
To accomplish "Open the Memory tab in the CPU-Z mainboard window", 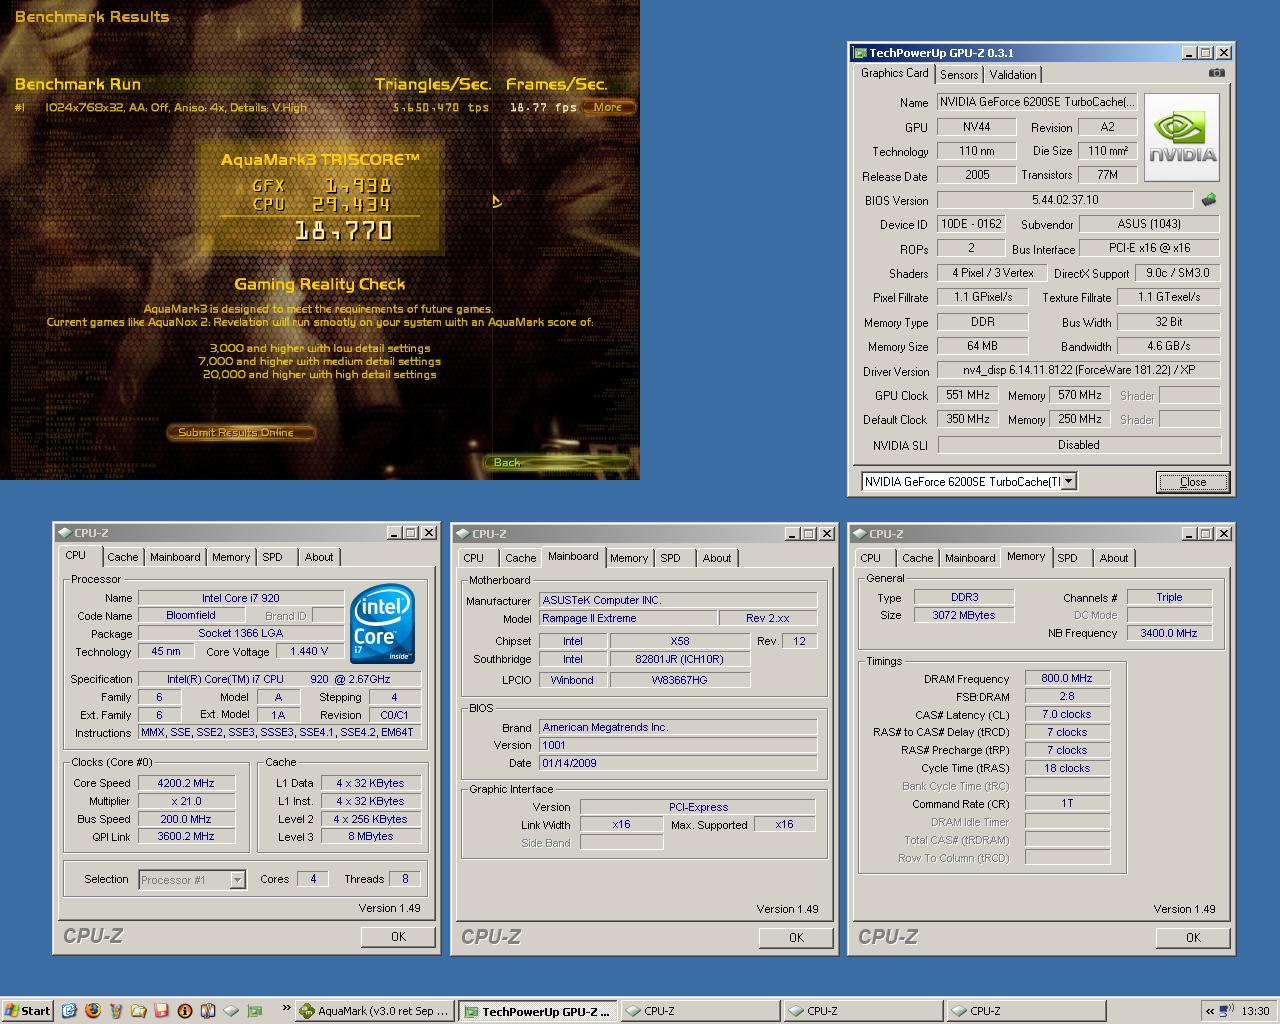I will 629,558.
